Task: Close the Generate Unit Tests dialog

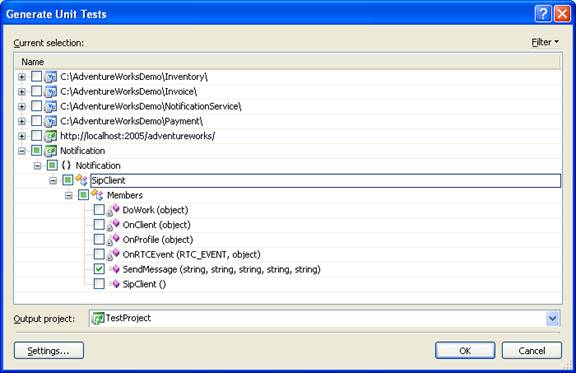Action: tap(562, 14)
